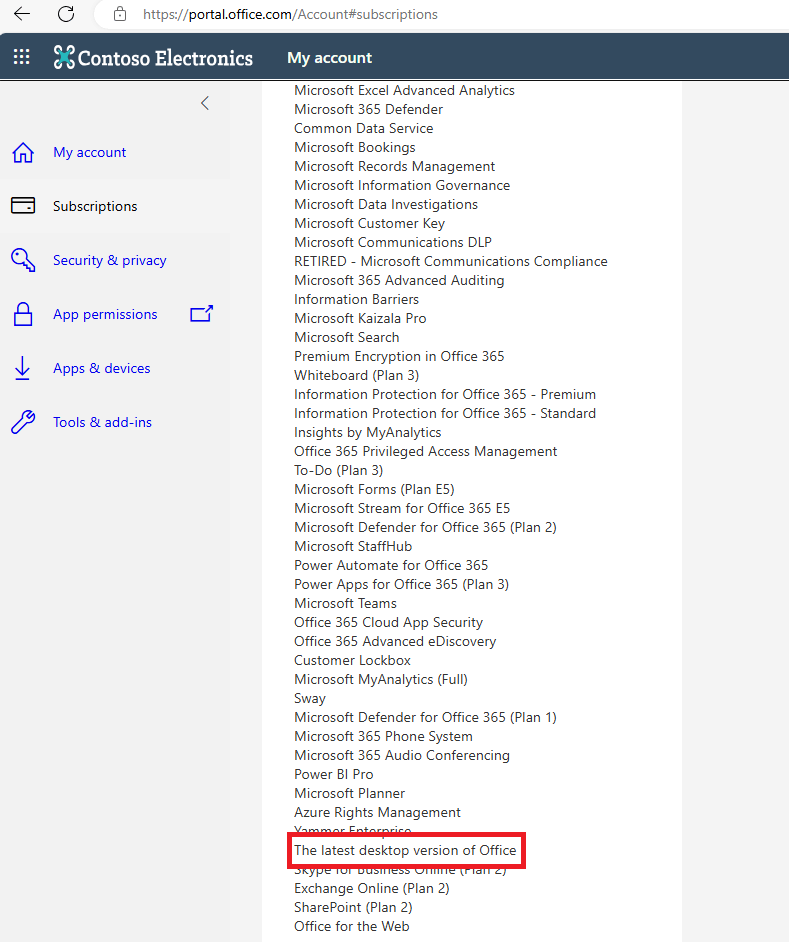
Task: Select 'Microsoft Data Investigations' entry
Action: [386, 204]
